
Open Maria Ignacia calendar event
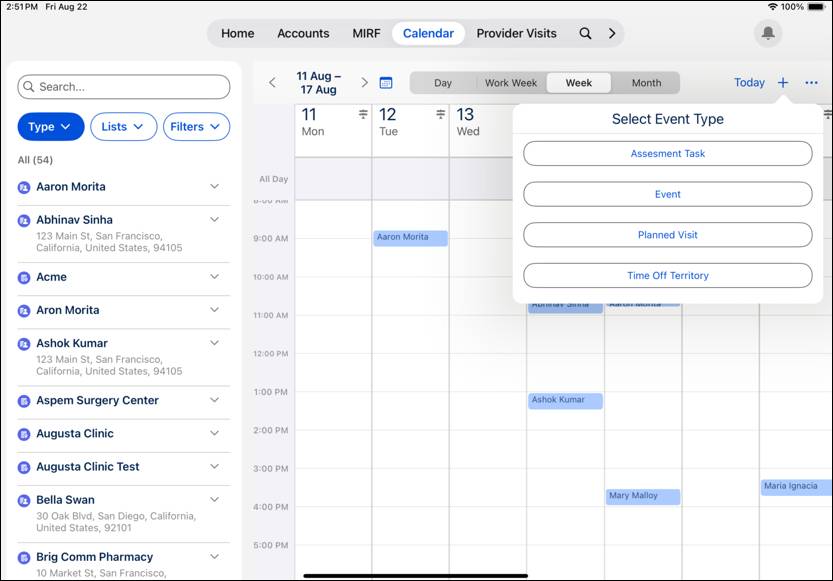click(x=796, y=487)
